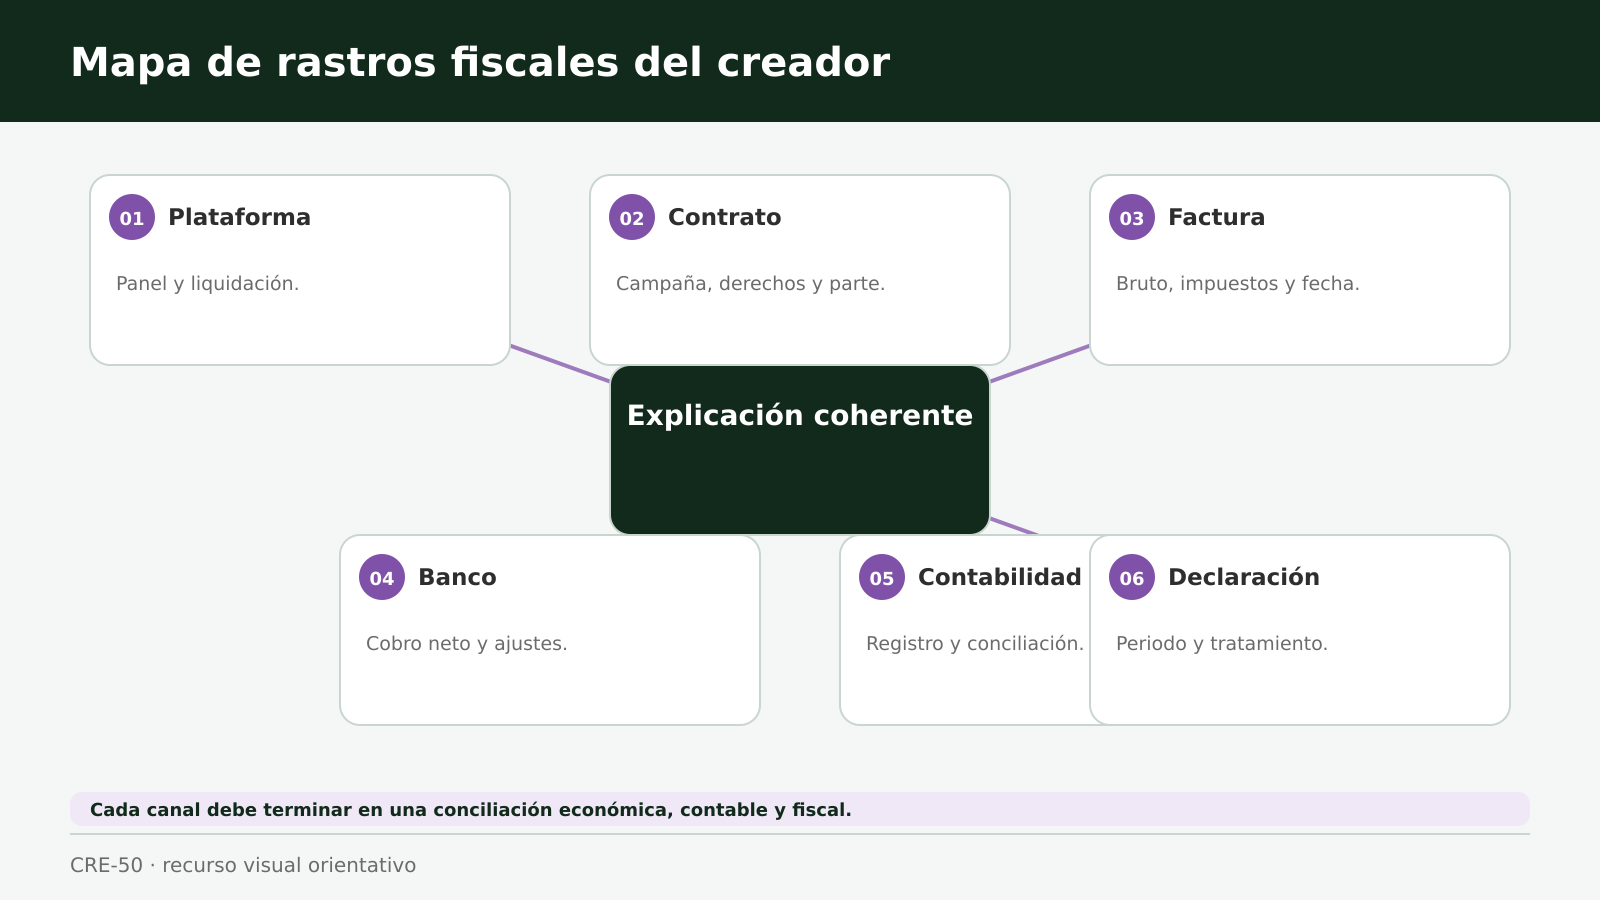Click the 06 badge next to Declaración
Viewport: 1600px width, 900px height.
pyautogui.click(x=1132, y=577)
